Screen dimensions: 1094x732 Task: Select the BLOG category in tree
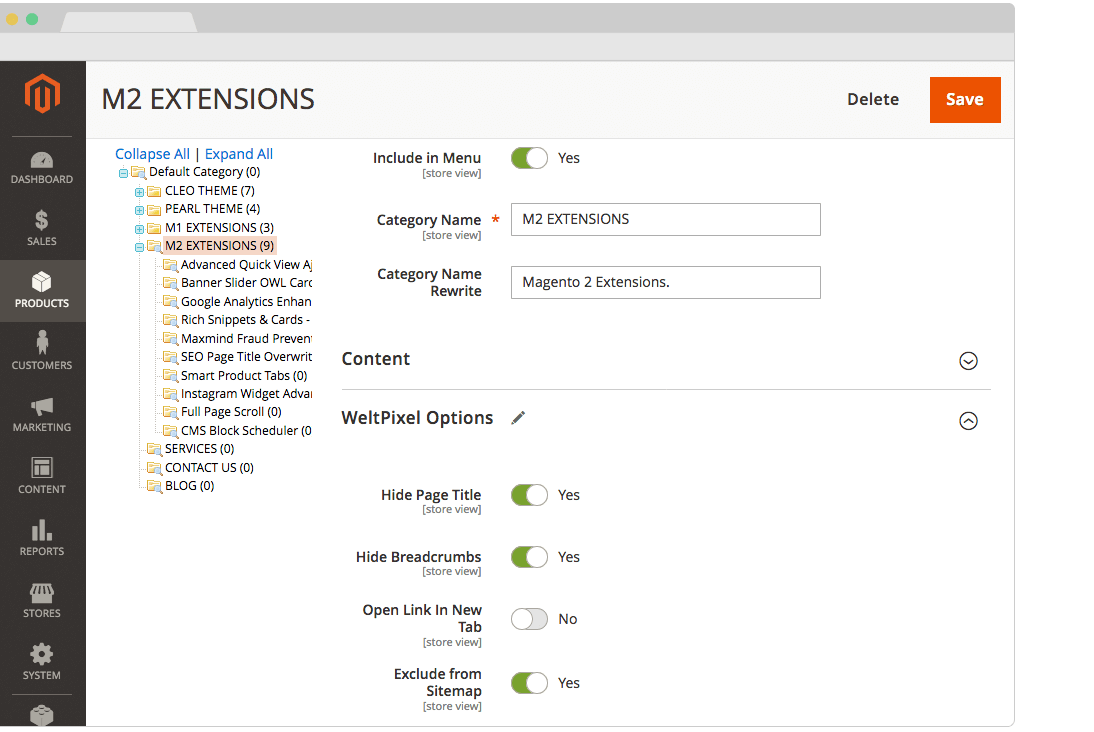coord(189,486)
